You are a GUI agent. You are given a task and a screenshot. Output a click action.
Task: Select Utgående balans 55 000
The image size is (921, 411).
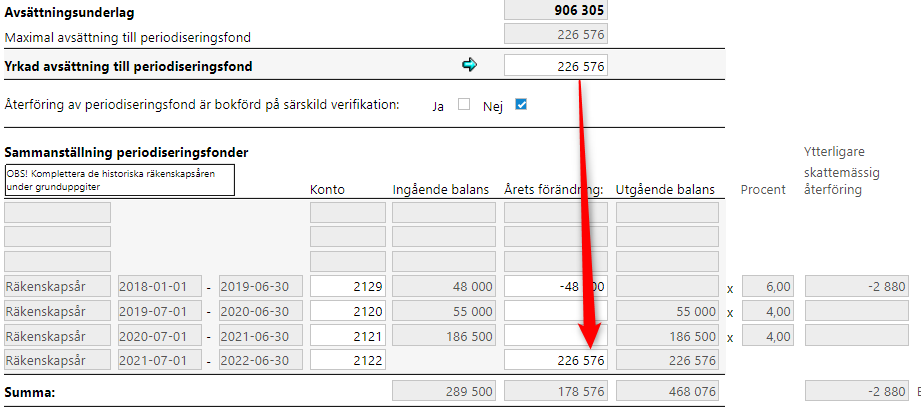667,311
